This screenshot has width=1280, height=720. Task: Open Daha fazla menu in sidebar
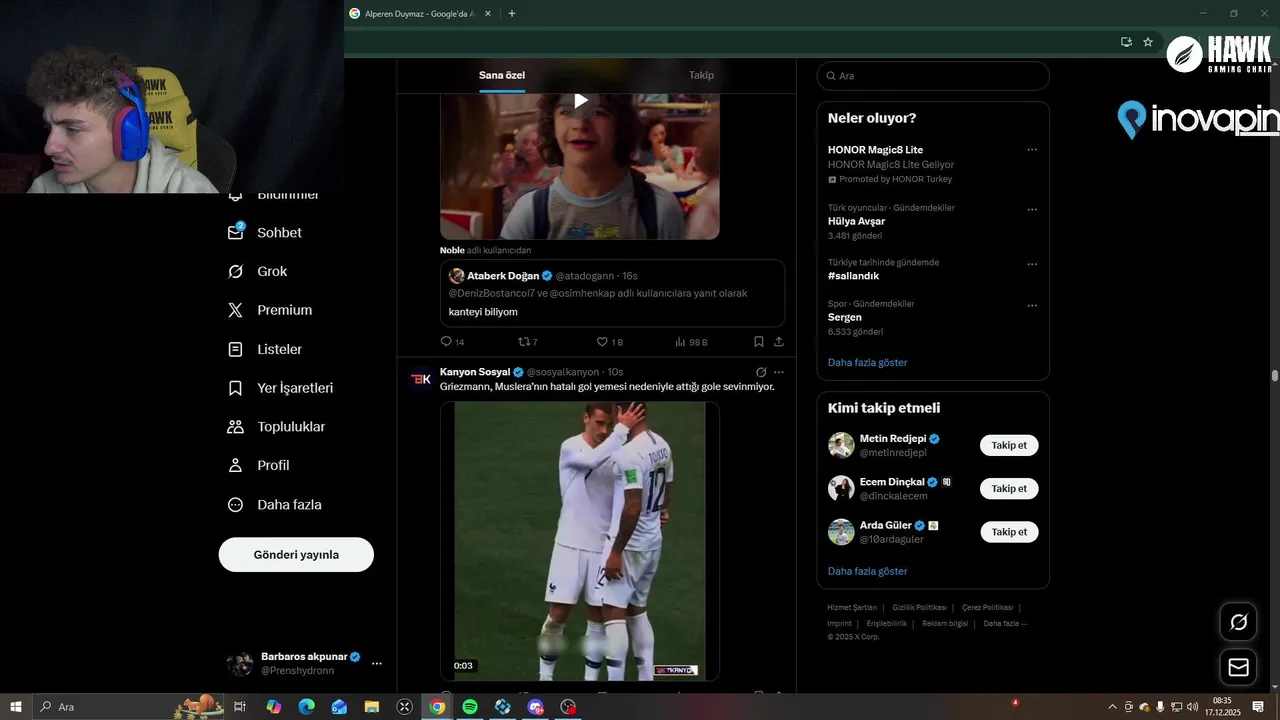tap(275, 505)
